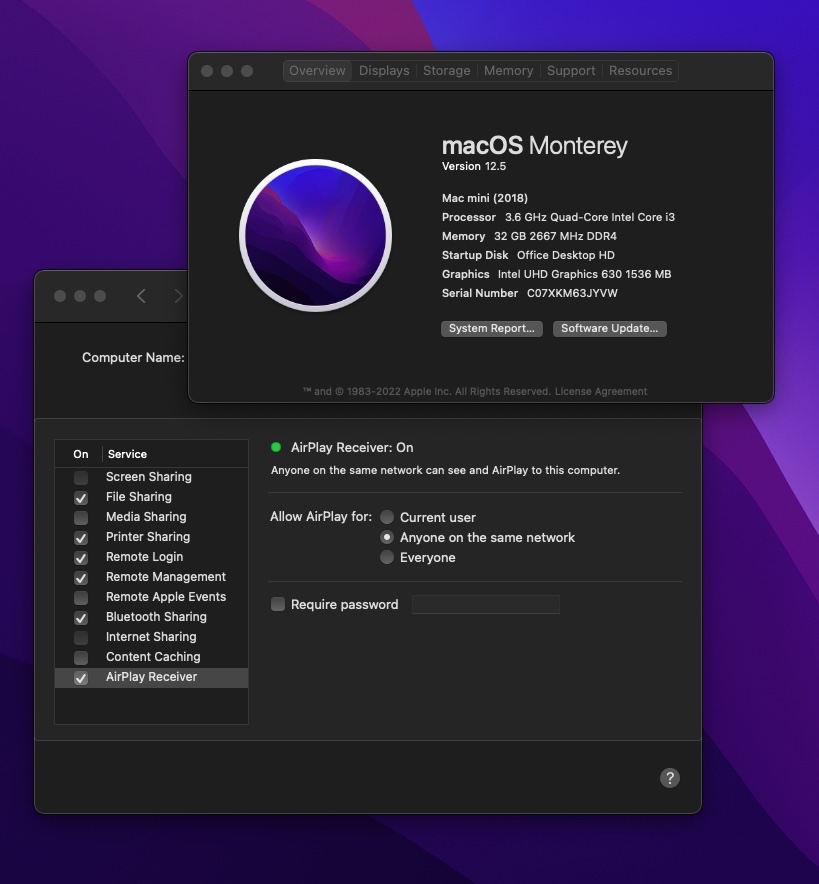Tick the Internet Sharing checkbox
The width and height of the screenshot is (819, 884).
coord(81,638)
